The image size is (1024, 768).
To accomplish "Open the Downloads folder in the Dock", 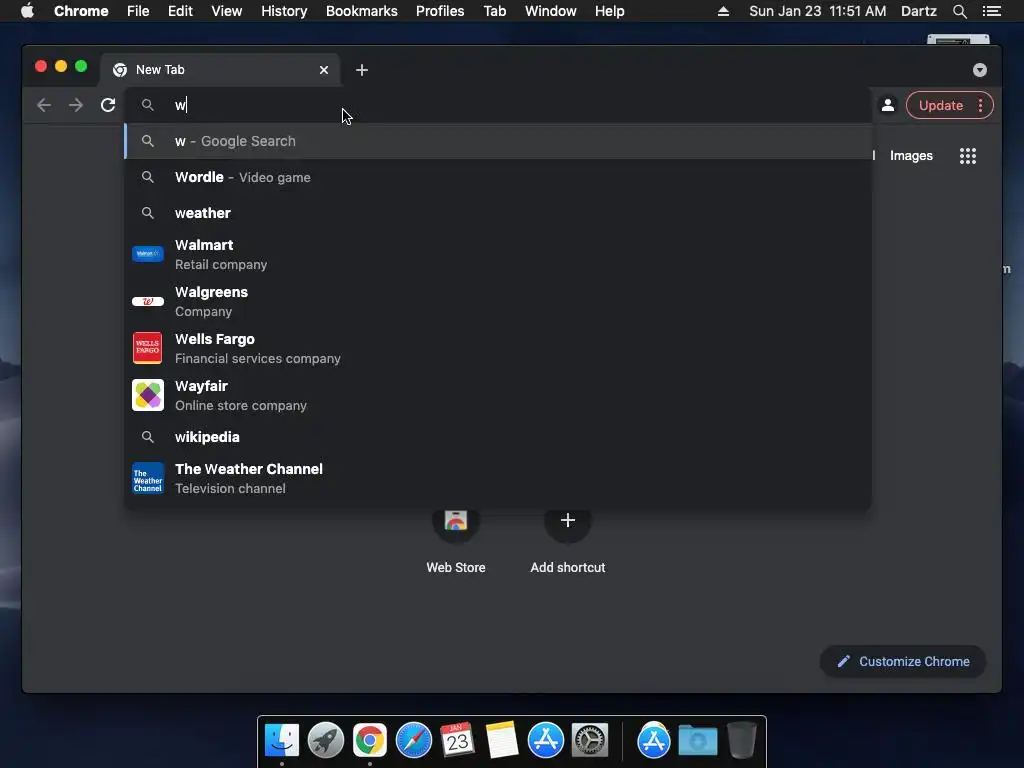I will pyautogui.click(x=697, y=740).
